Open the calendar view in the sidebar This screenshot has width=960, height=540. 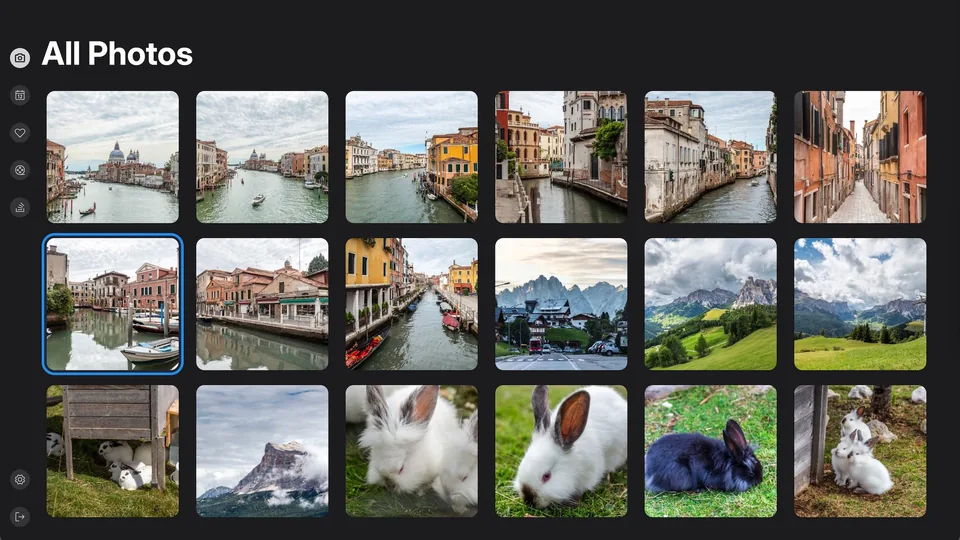pos(20,96)
